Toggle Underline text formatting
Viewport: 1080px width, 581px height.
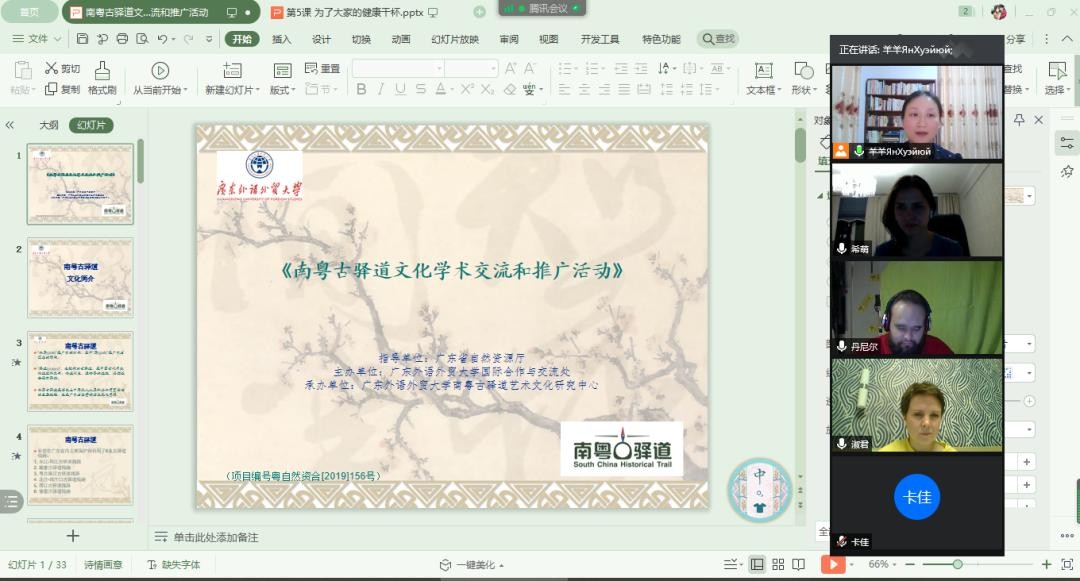(x=401, y=89)
